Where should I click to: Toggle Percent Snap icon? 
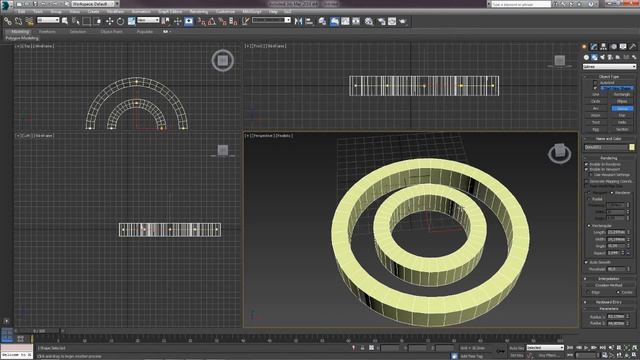222,21
